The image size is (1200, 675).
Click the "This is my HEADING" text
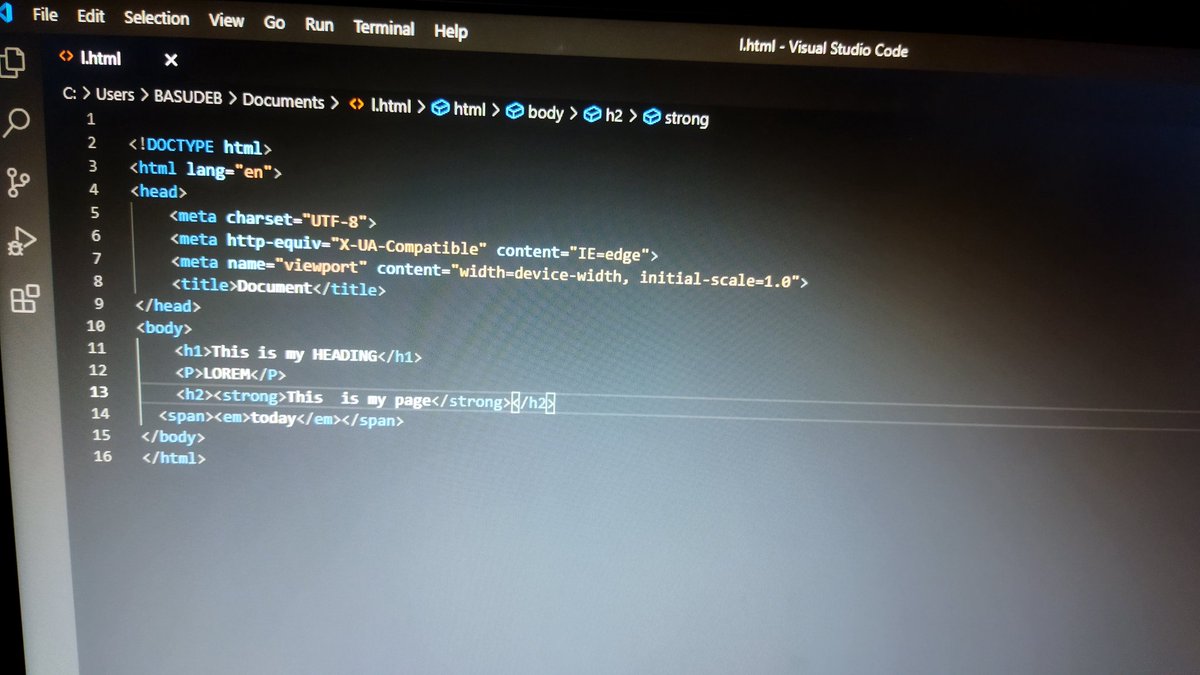pyautogui.click(x=293, y=353)
